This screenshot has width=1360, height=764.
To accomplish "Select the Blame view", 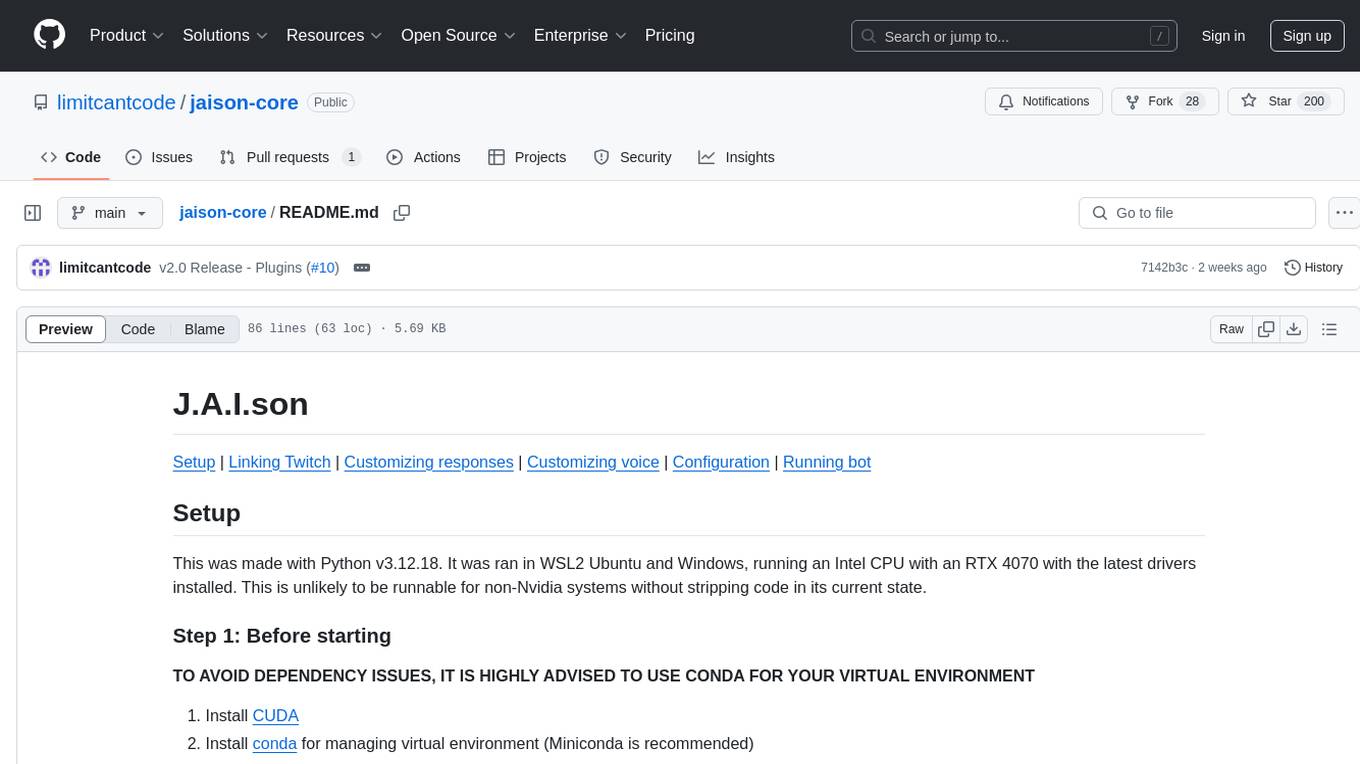I will (205, 329).
